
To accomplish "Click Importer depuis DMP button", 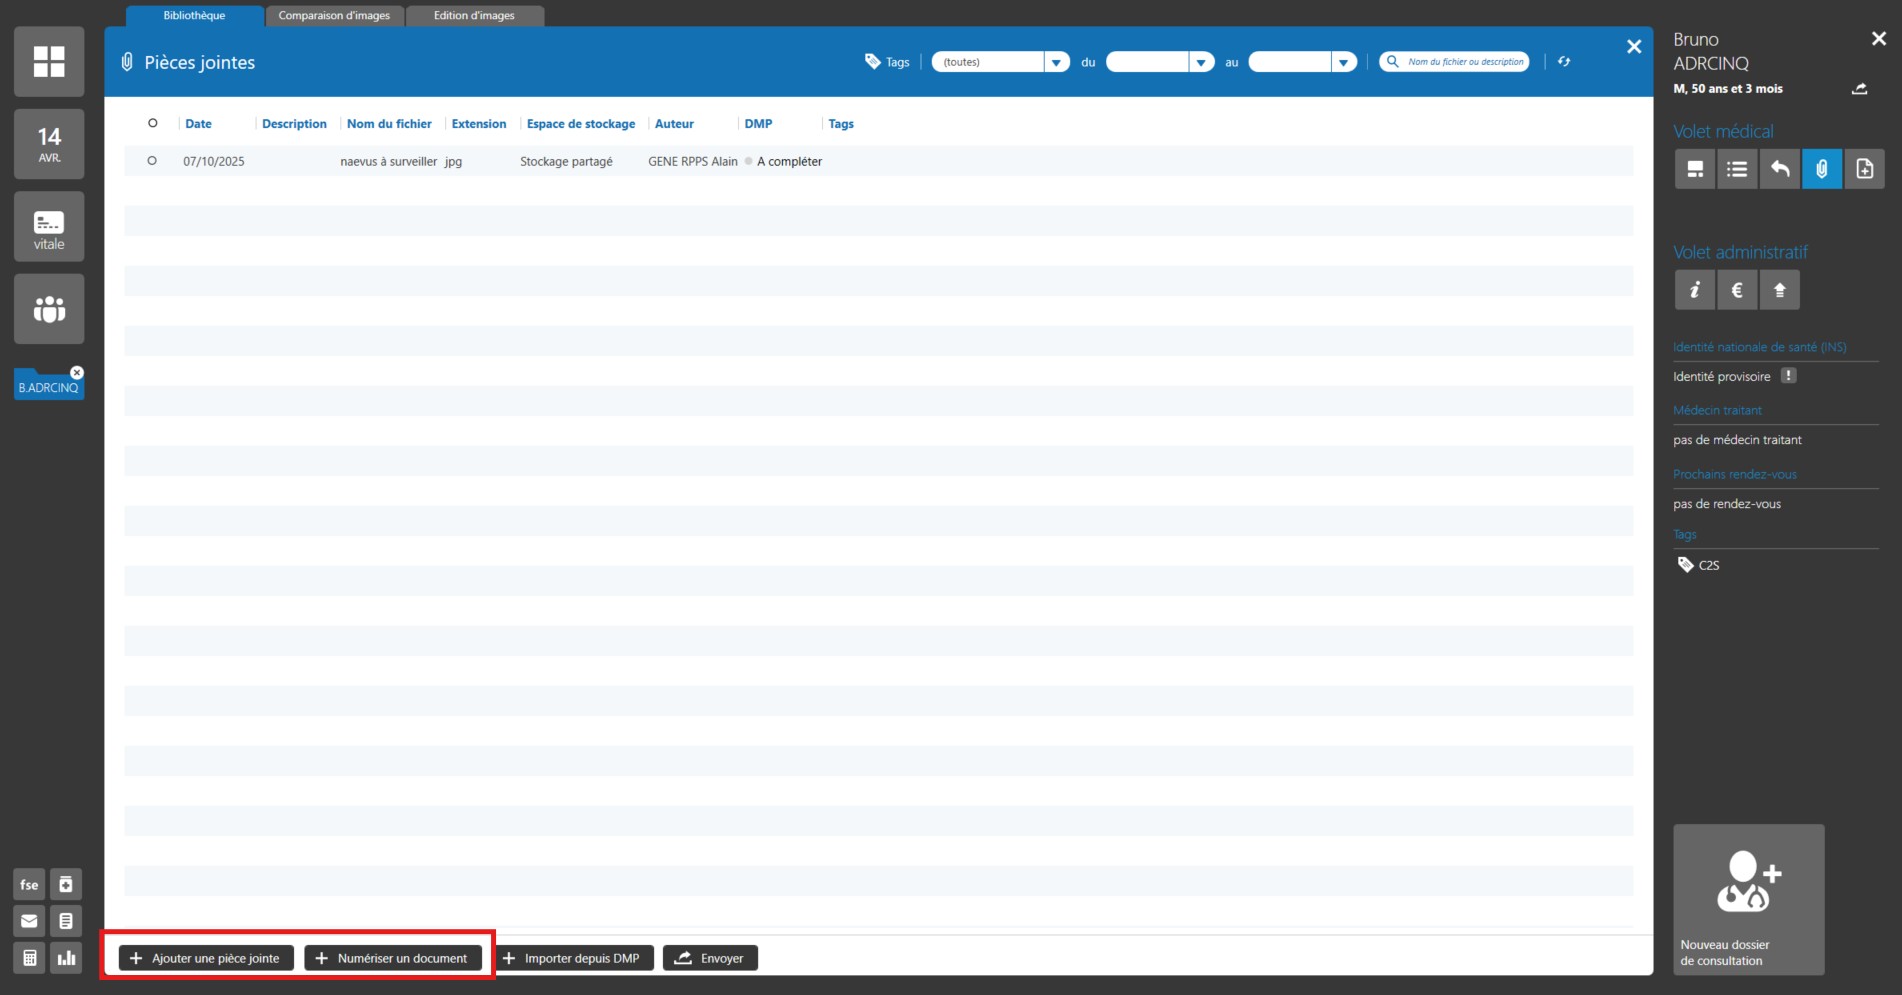I will pos(575,958).
